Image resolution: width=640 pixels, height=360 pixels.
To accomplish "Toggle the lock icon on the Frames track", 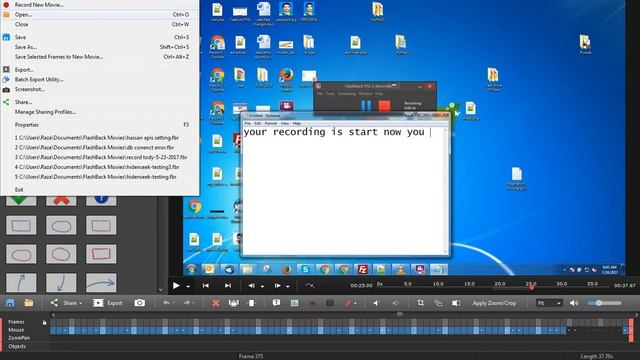I will click(44, 322).
